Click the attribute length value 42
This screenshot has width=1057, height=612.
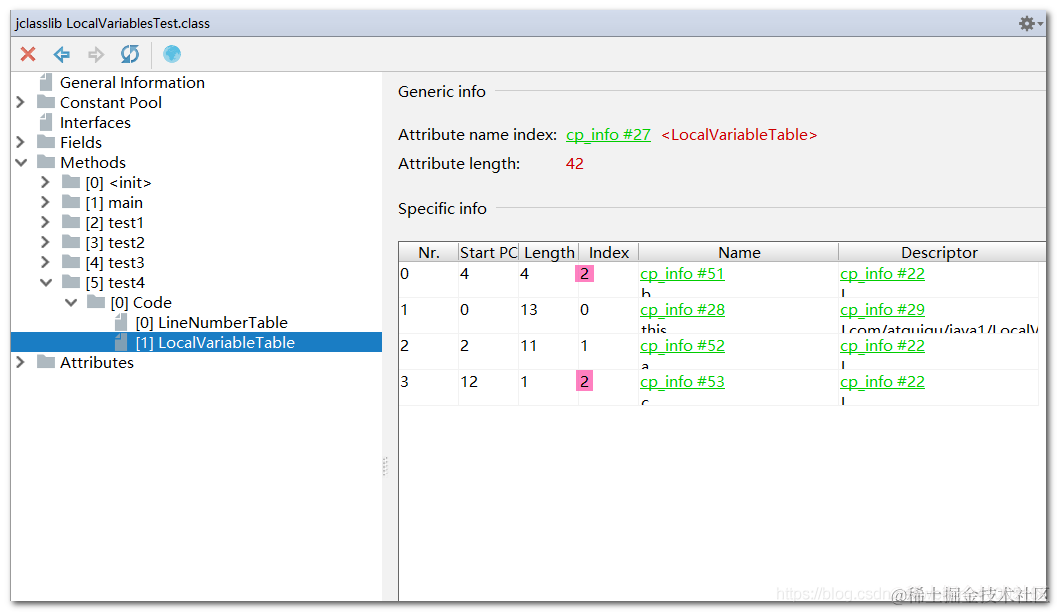574,164
